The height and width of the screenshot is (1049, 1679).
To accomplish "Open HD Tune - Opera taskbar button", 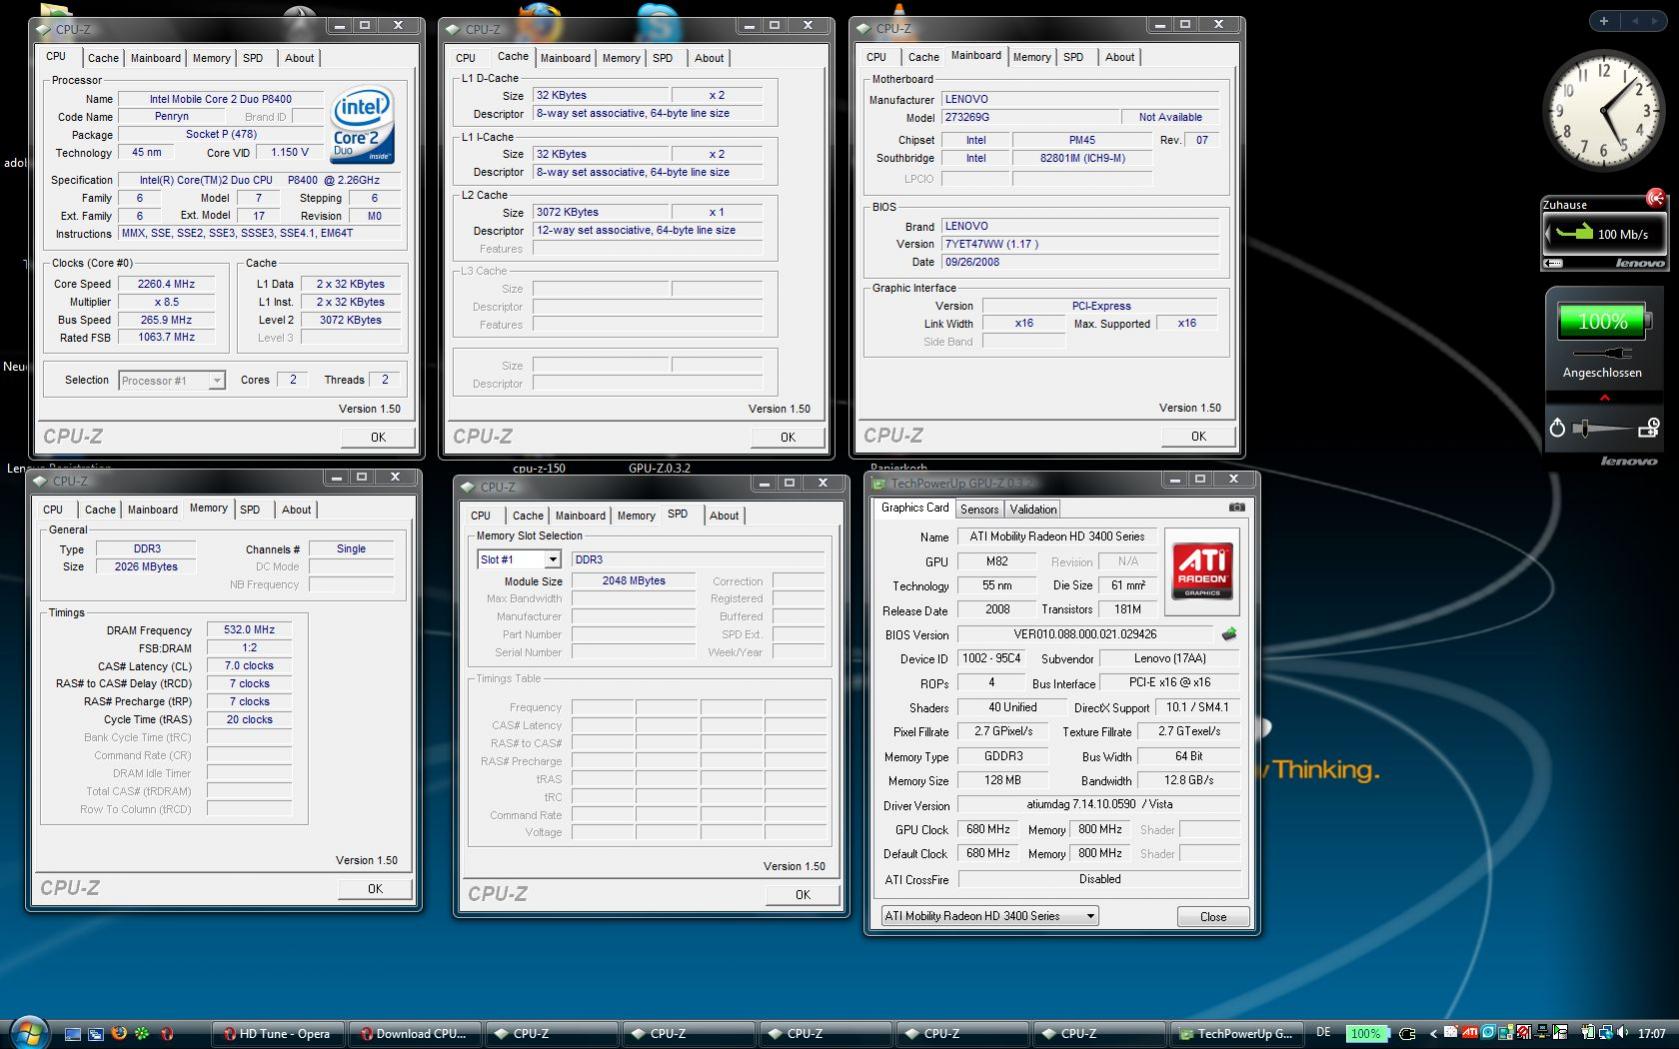I will [x=277, y=1034].
